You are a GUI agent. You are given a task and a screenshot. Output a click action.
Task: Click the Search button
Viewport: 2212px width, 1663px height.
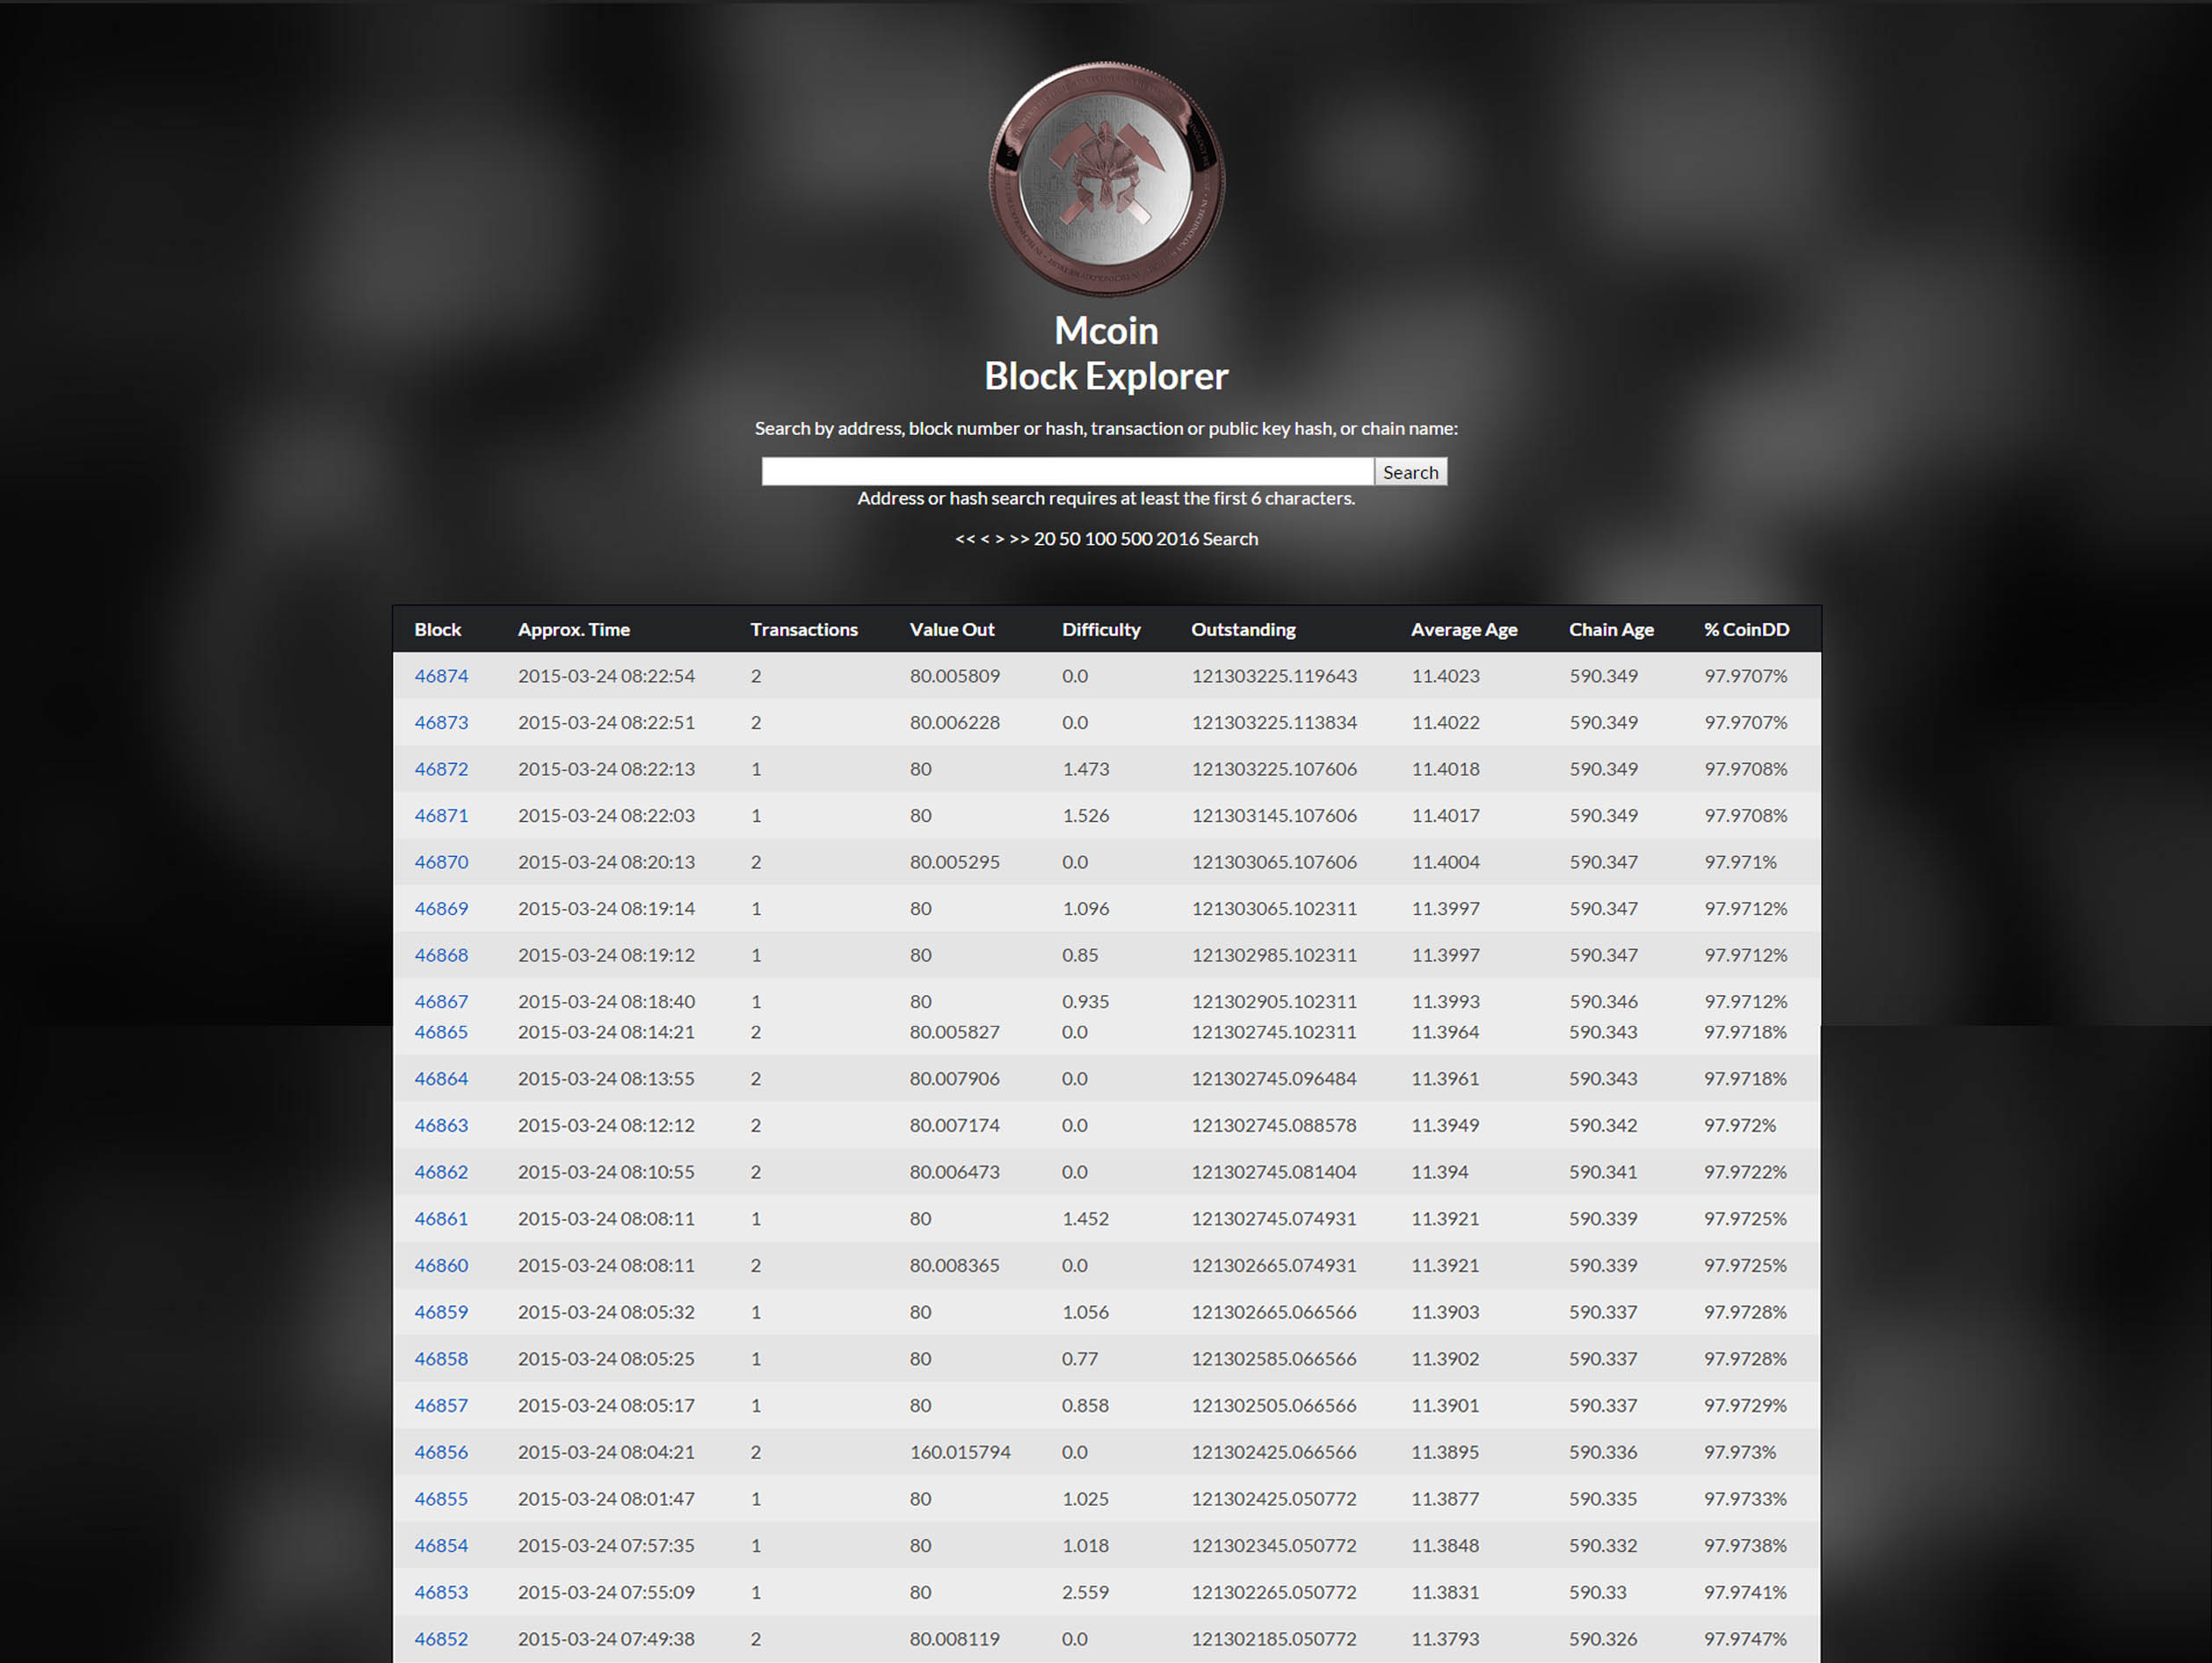(x=1410, y=472)
